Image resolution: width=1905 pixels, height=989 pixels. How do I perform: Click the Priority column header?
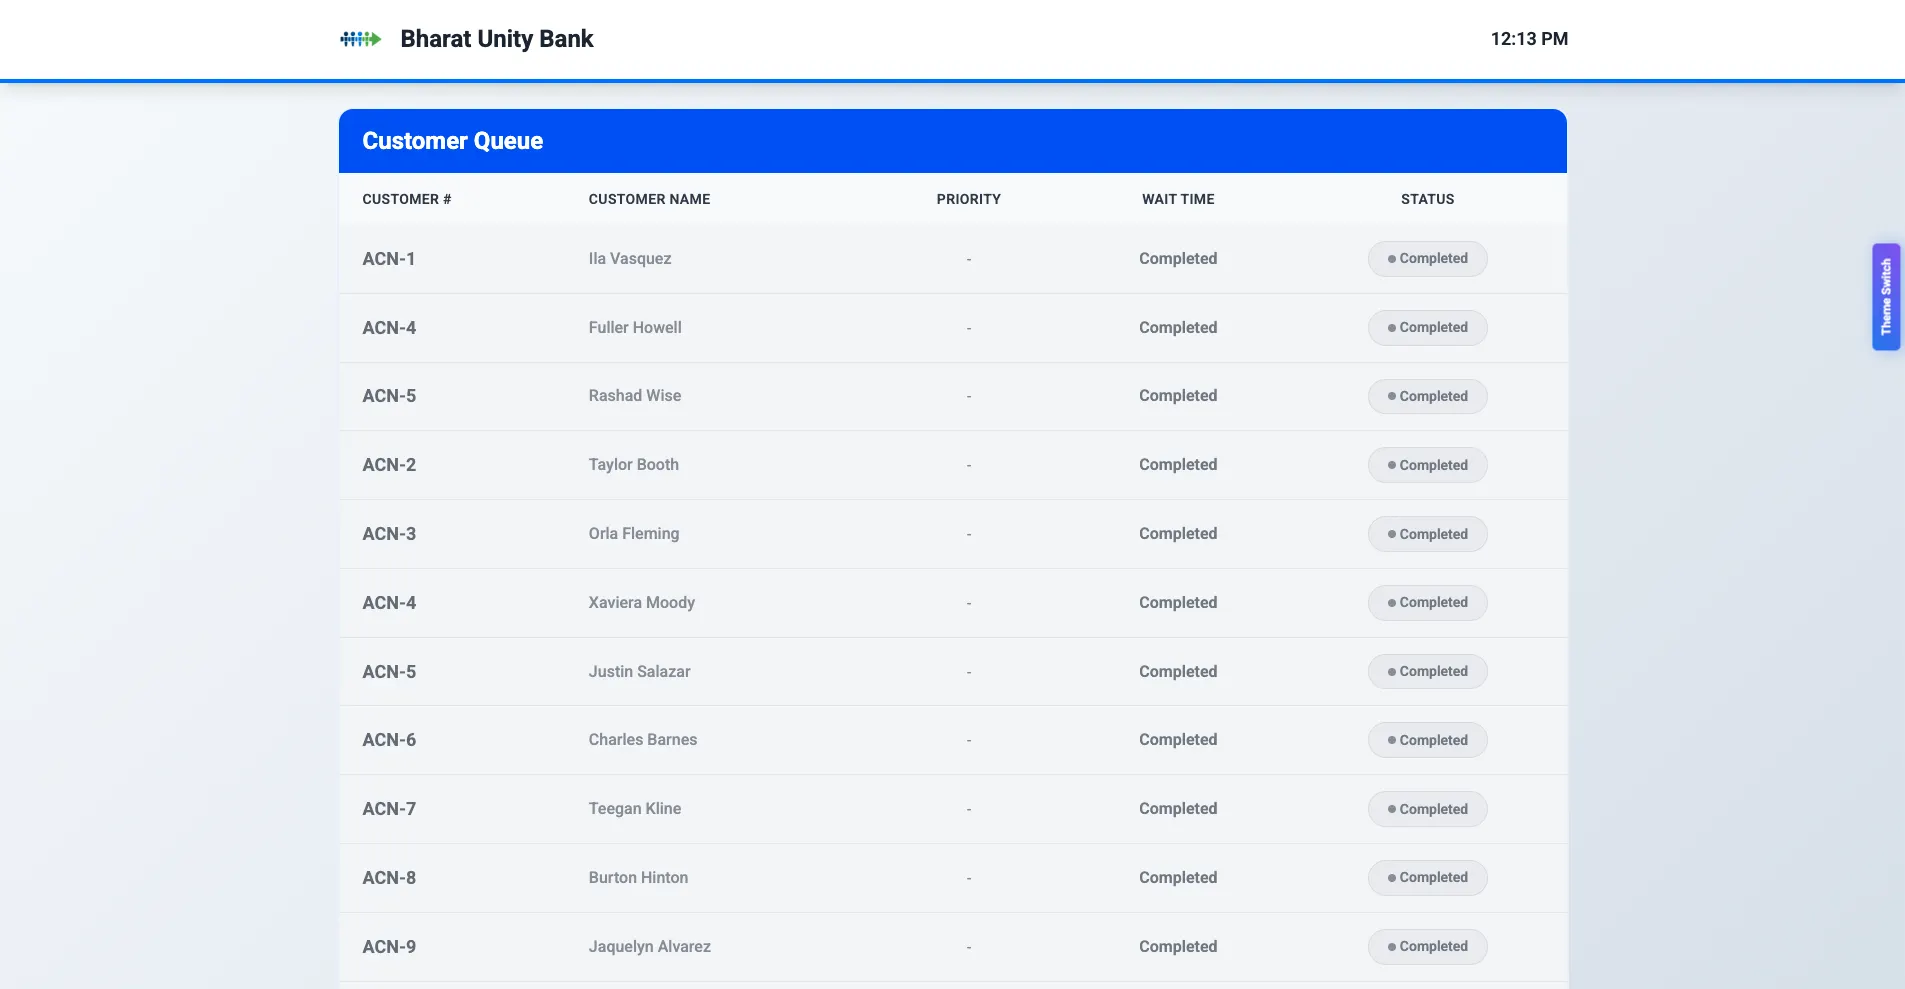point(968,199)
